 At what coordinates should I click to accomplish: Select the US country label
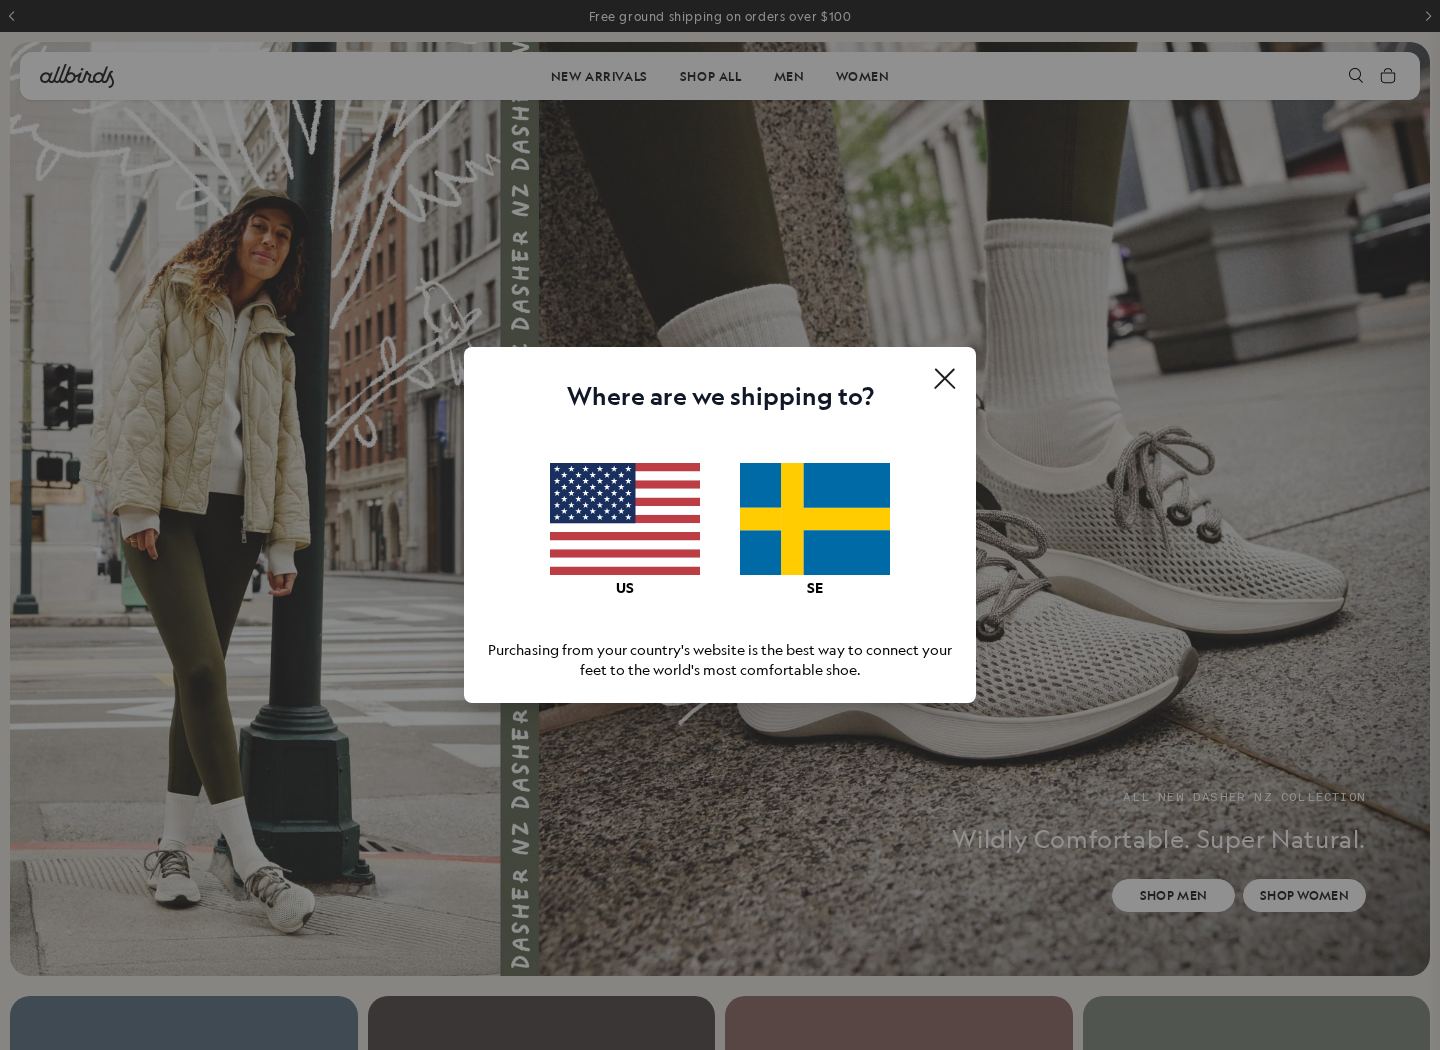click(625, 588)
